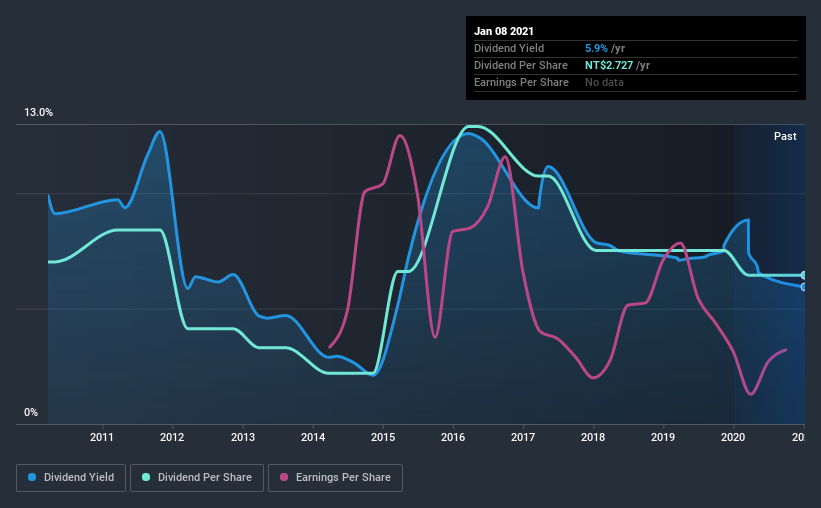
Task: Click the 2017 x-axis label
Action: [523, 437]
